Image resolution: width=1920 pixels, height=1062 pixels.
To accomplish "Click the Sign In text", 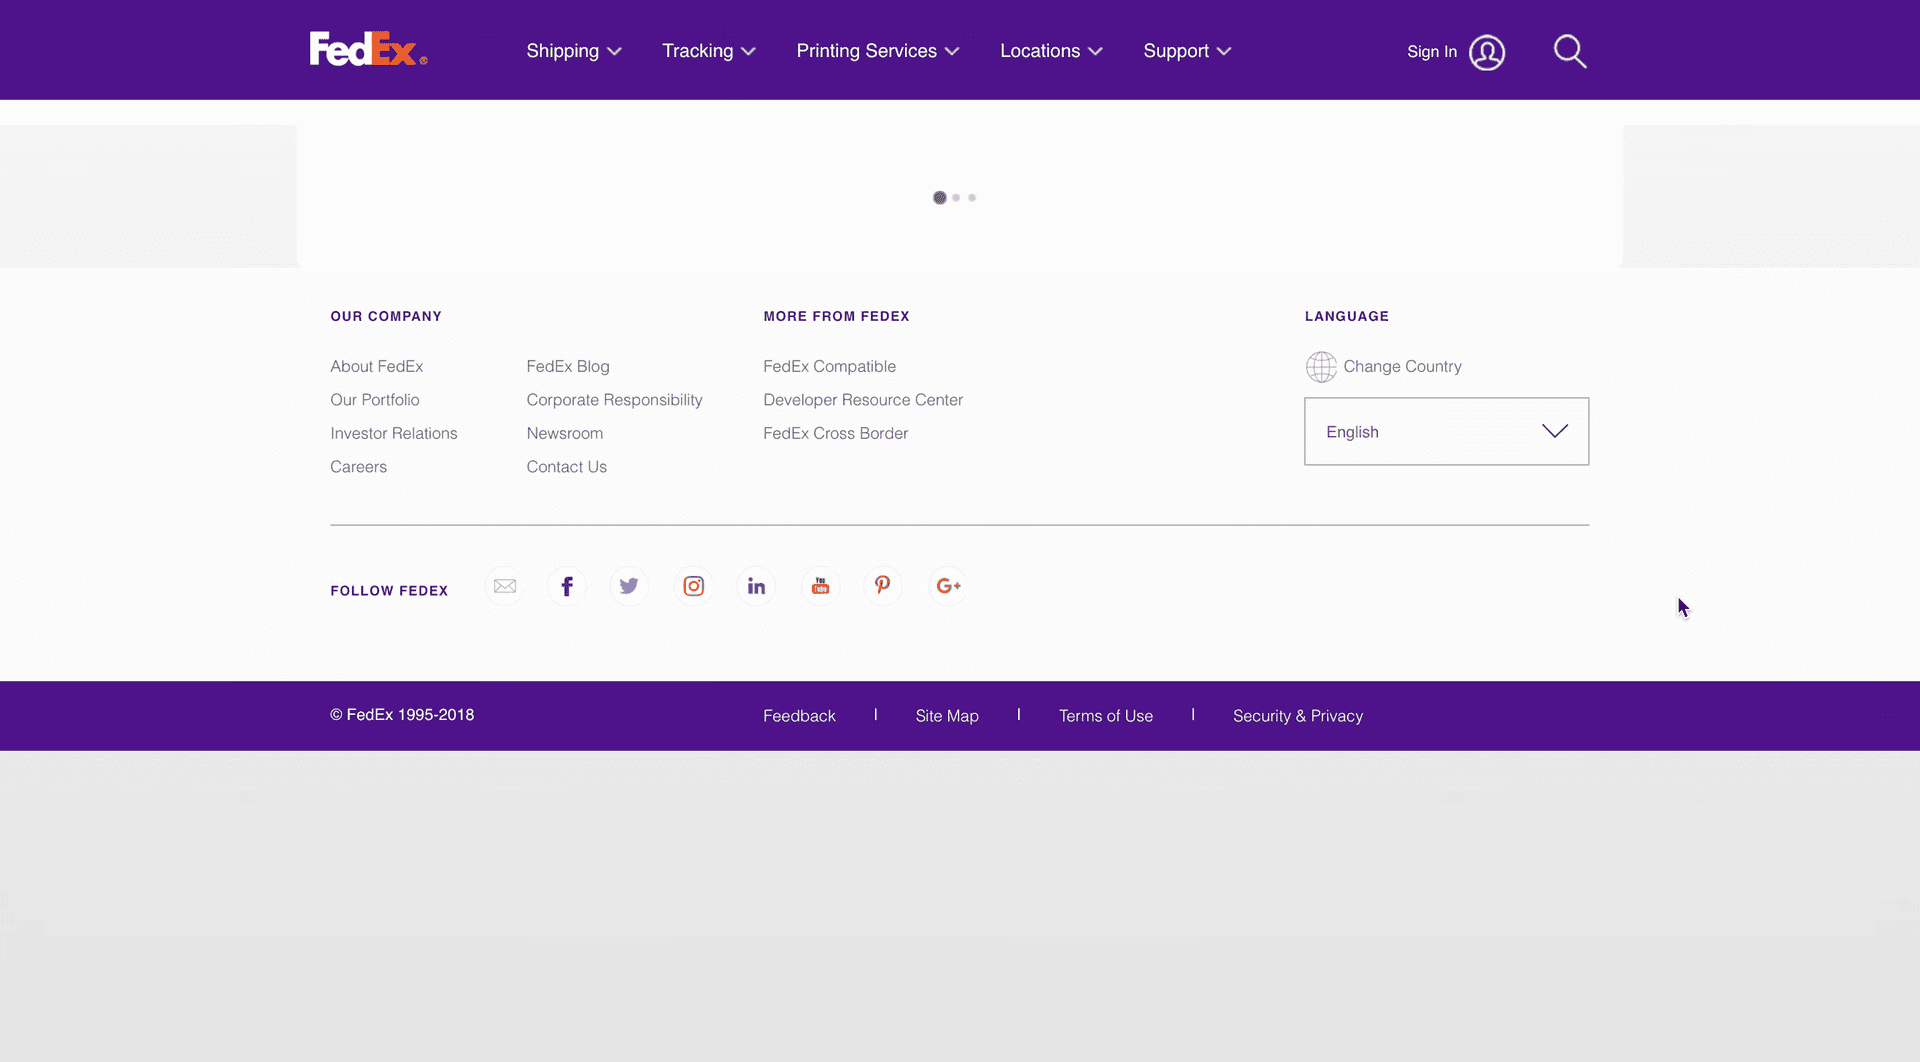I will pyautogui.click(x=1432, y=52).
